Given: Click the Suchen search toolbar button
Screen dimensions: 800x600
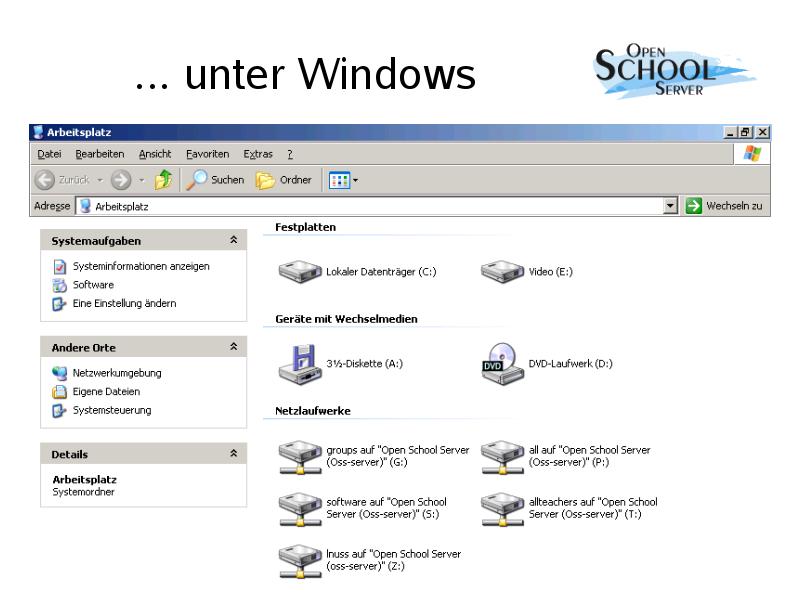Looking at the screenshot, I should [x=216, y=180].
